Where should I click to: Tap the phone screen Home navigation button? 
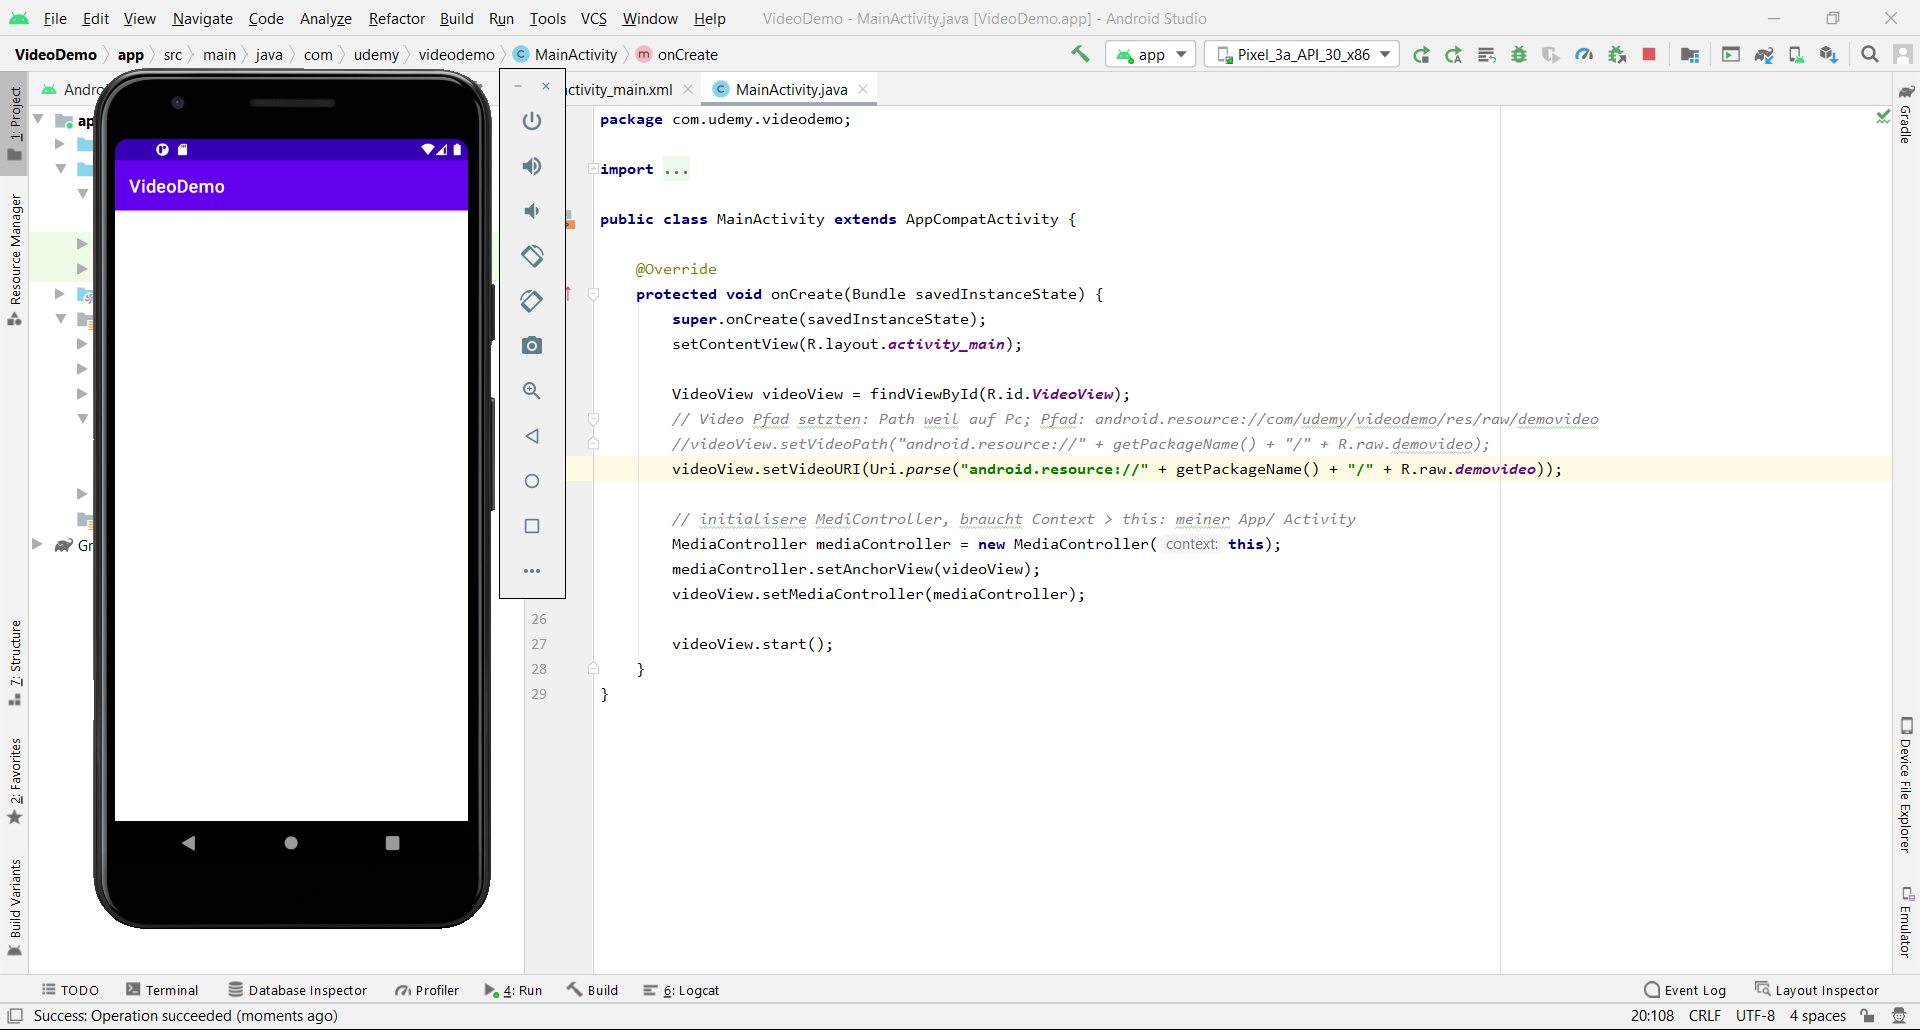tap(291, 843)
